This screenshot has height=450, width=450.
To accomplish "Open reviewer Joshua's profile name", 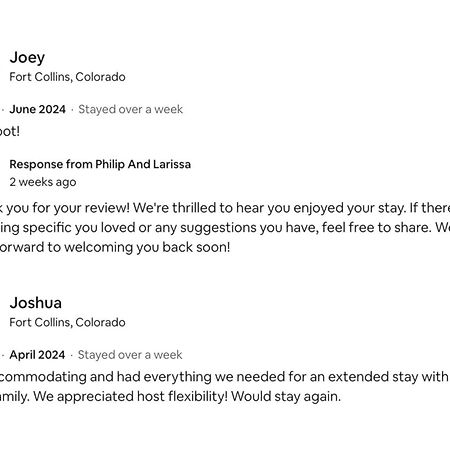I will click(35, 303).
